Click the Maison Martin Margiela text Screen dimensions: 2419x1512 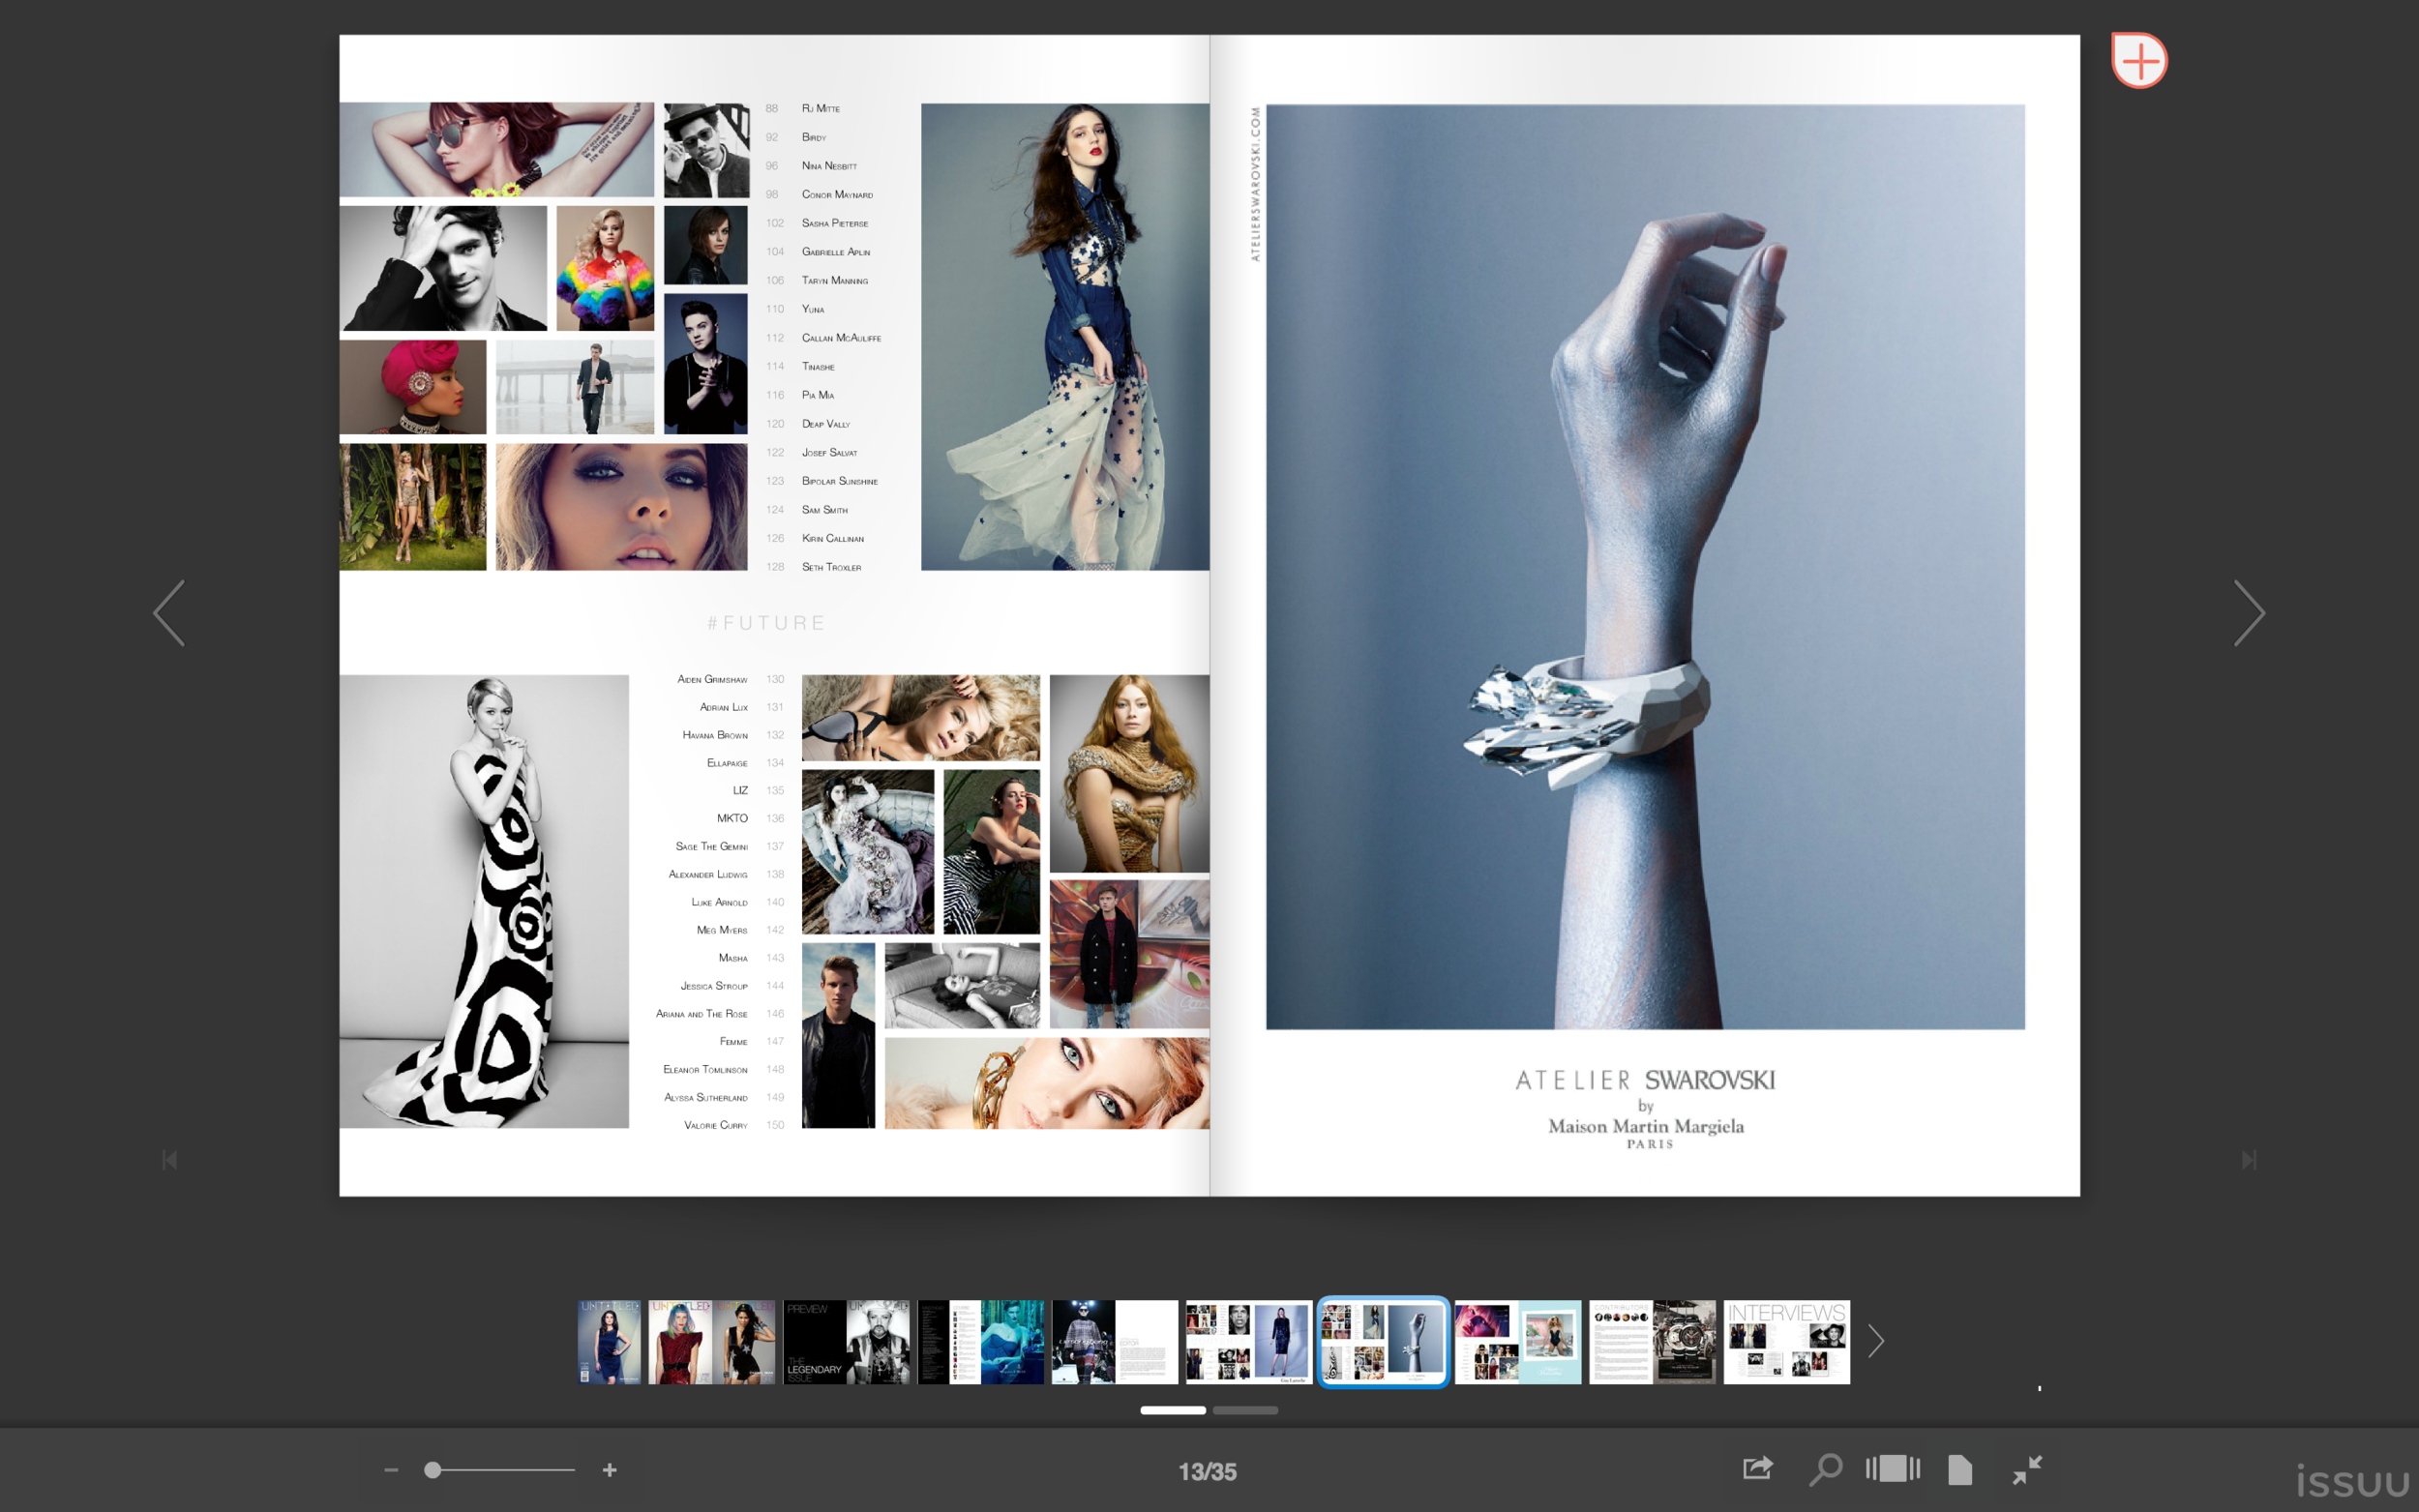[x=1645, y=1126]
